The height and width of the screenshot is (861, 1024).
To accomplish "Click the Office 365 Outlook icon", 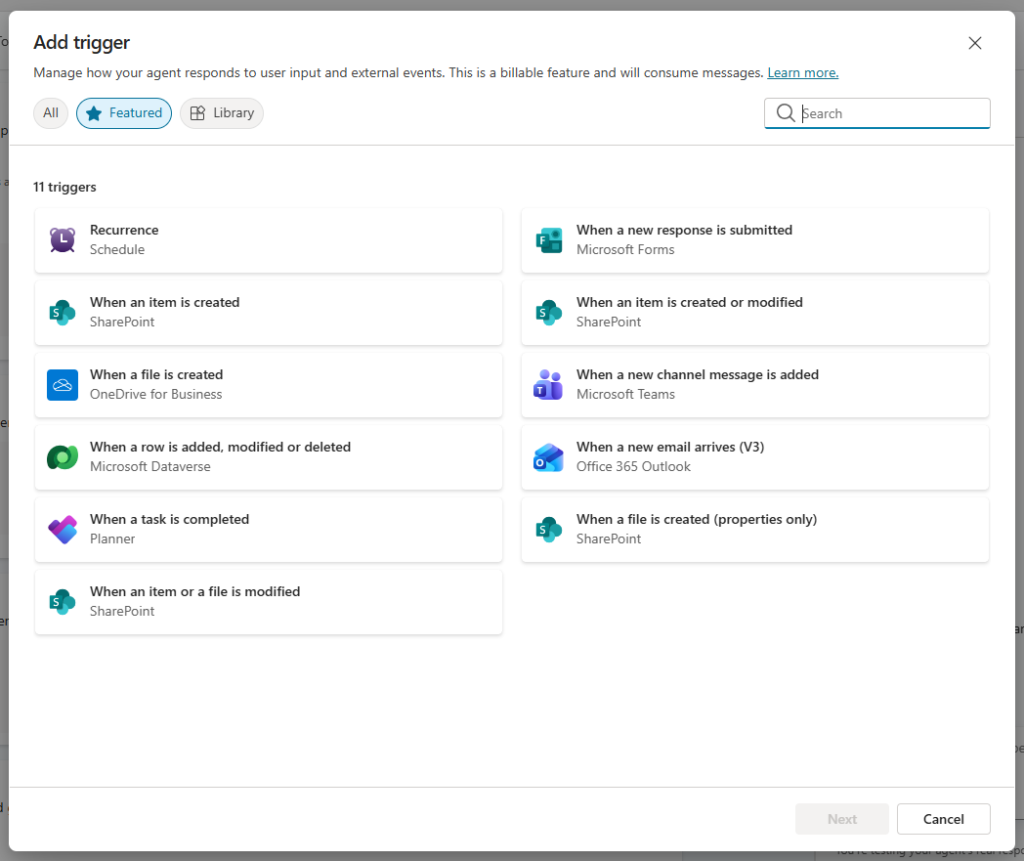I will click(x=548, y=457).
